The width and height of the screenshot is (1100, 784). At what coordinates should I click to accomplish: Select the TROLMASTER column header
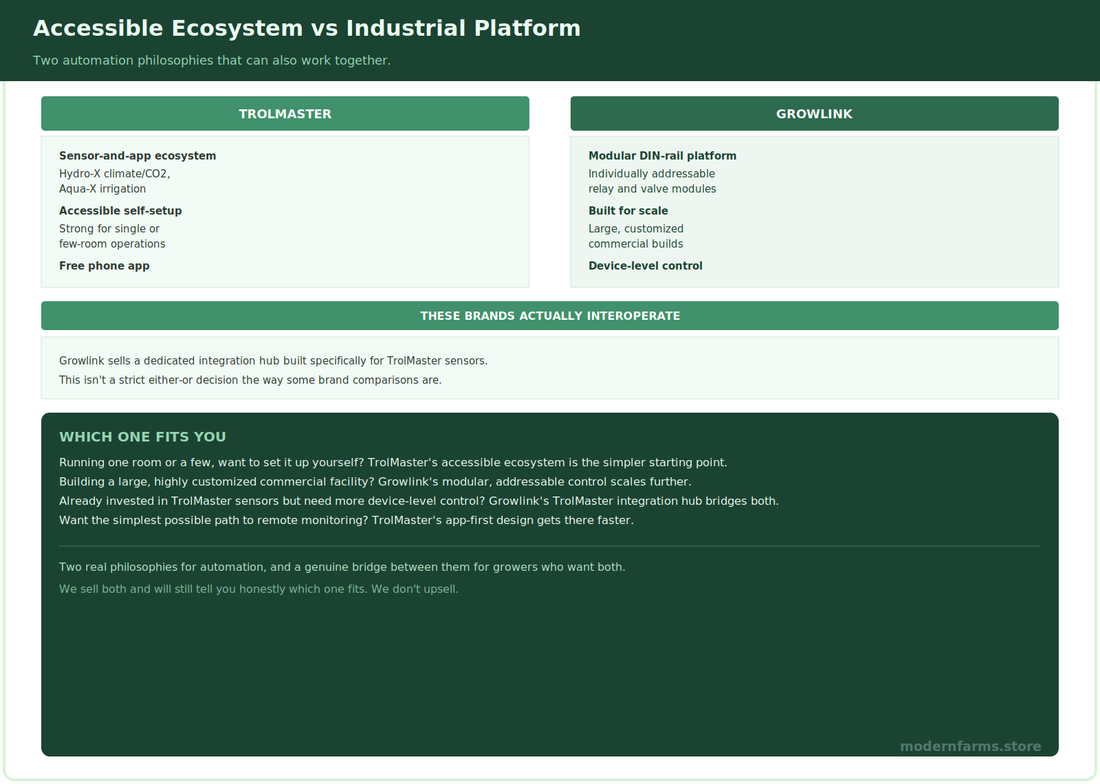tap(285, 114)
